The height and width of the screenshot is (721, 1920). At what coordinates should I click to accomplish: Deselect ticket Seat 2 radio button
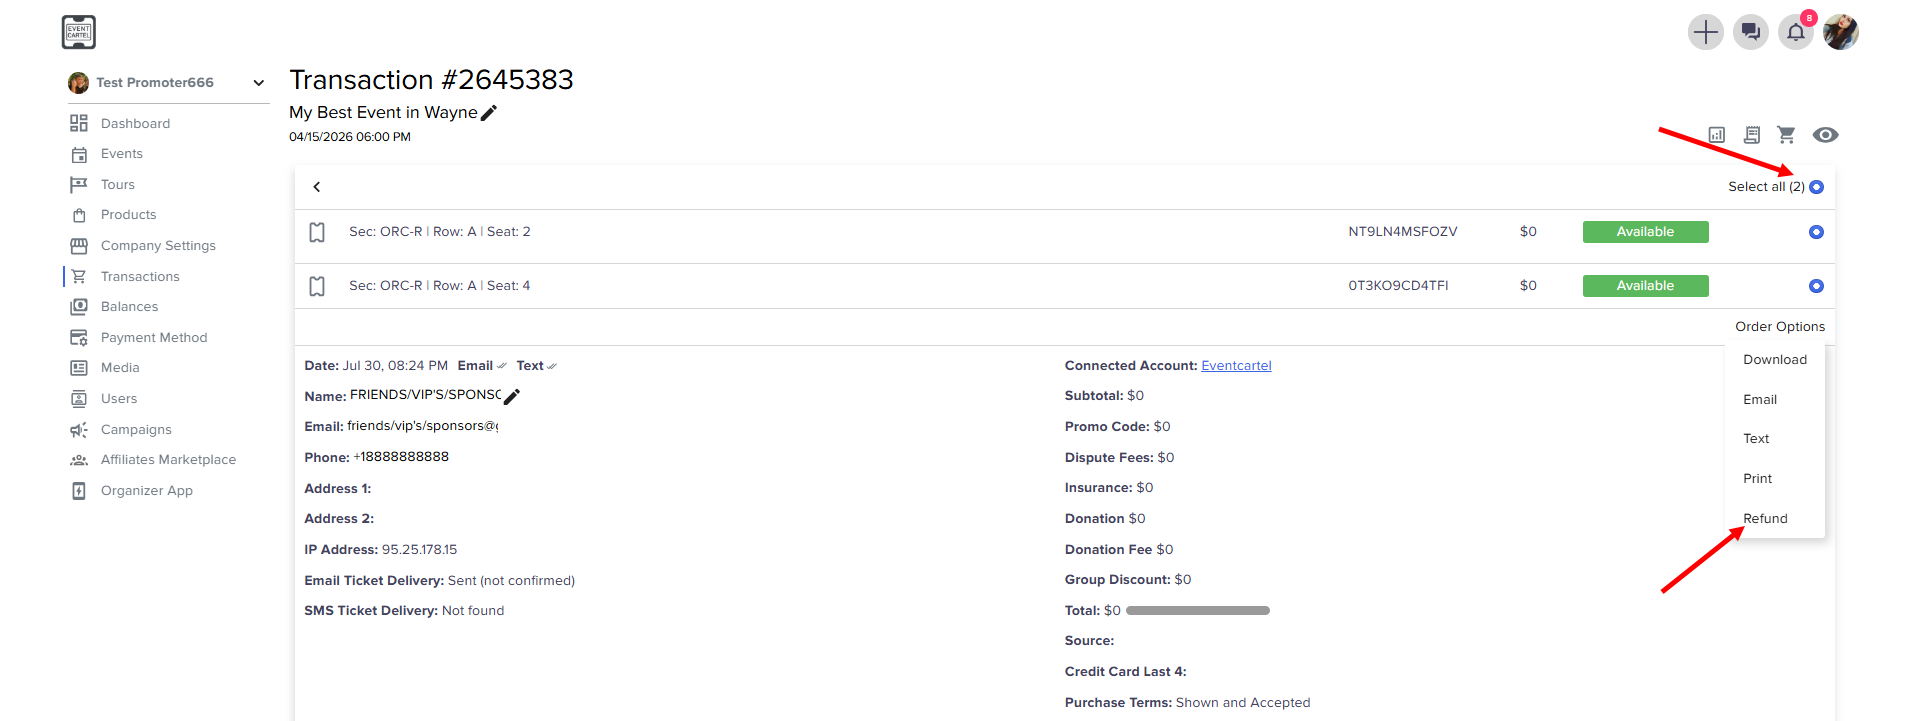point(1817,232)
